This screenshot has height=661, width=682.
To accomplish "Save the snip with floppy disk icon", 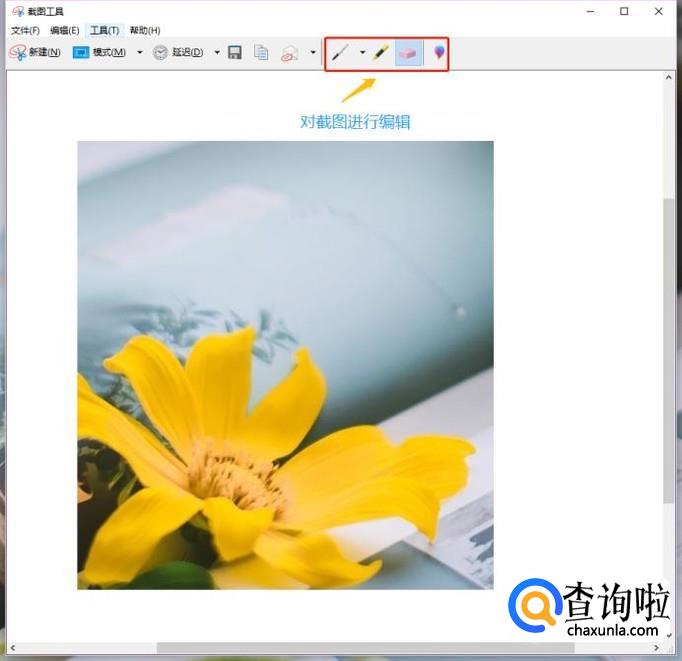I will tap(235, 52).
